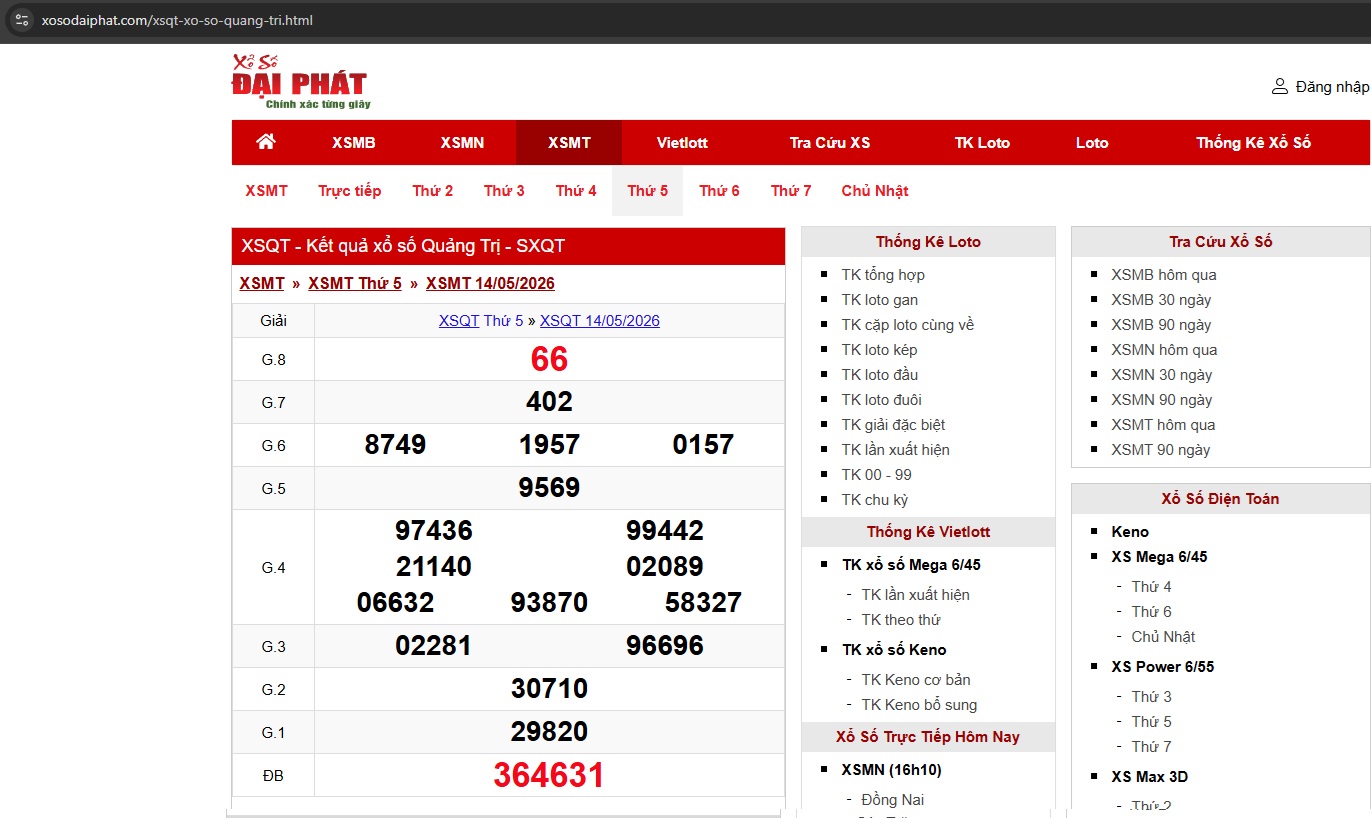Click the XSQT link in table header

point(459,321)
